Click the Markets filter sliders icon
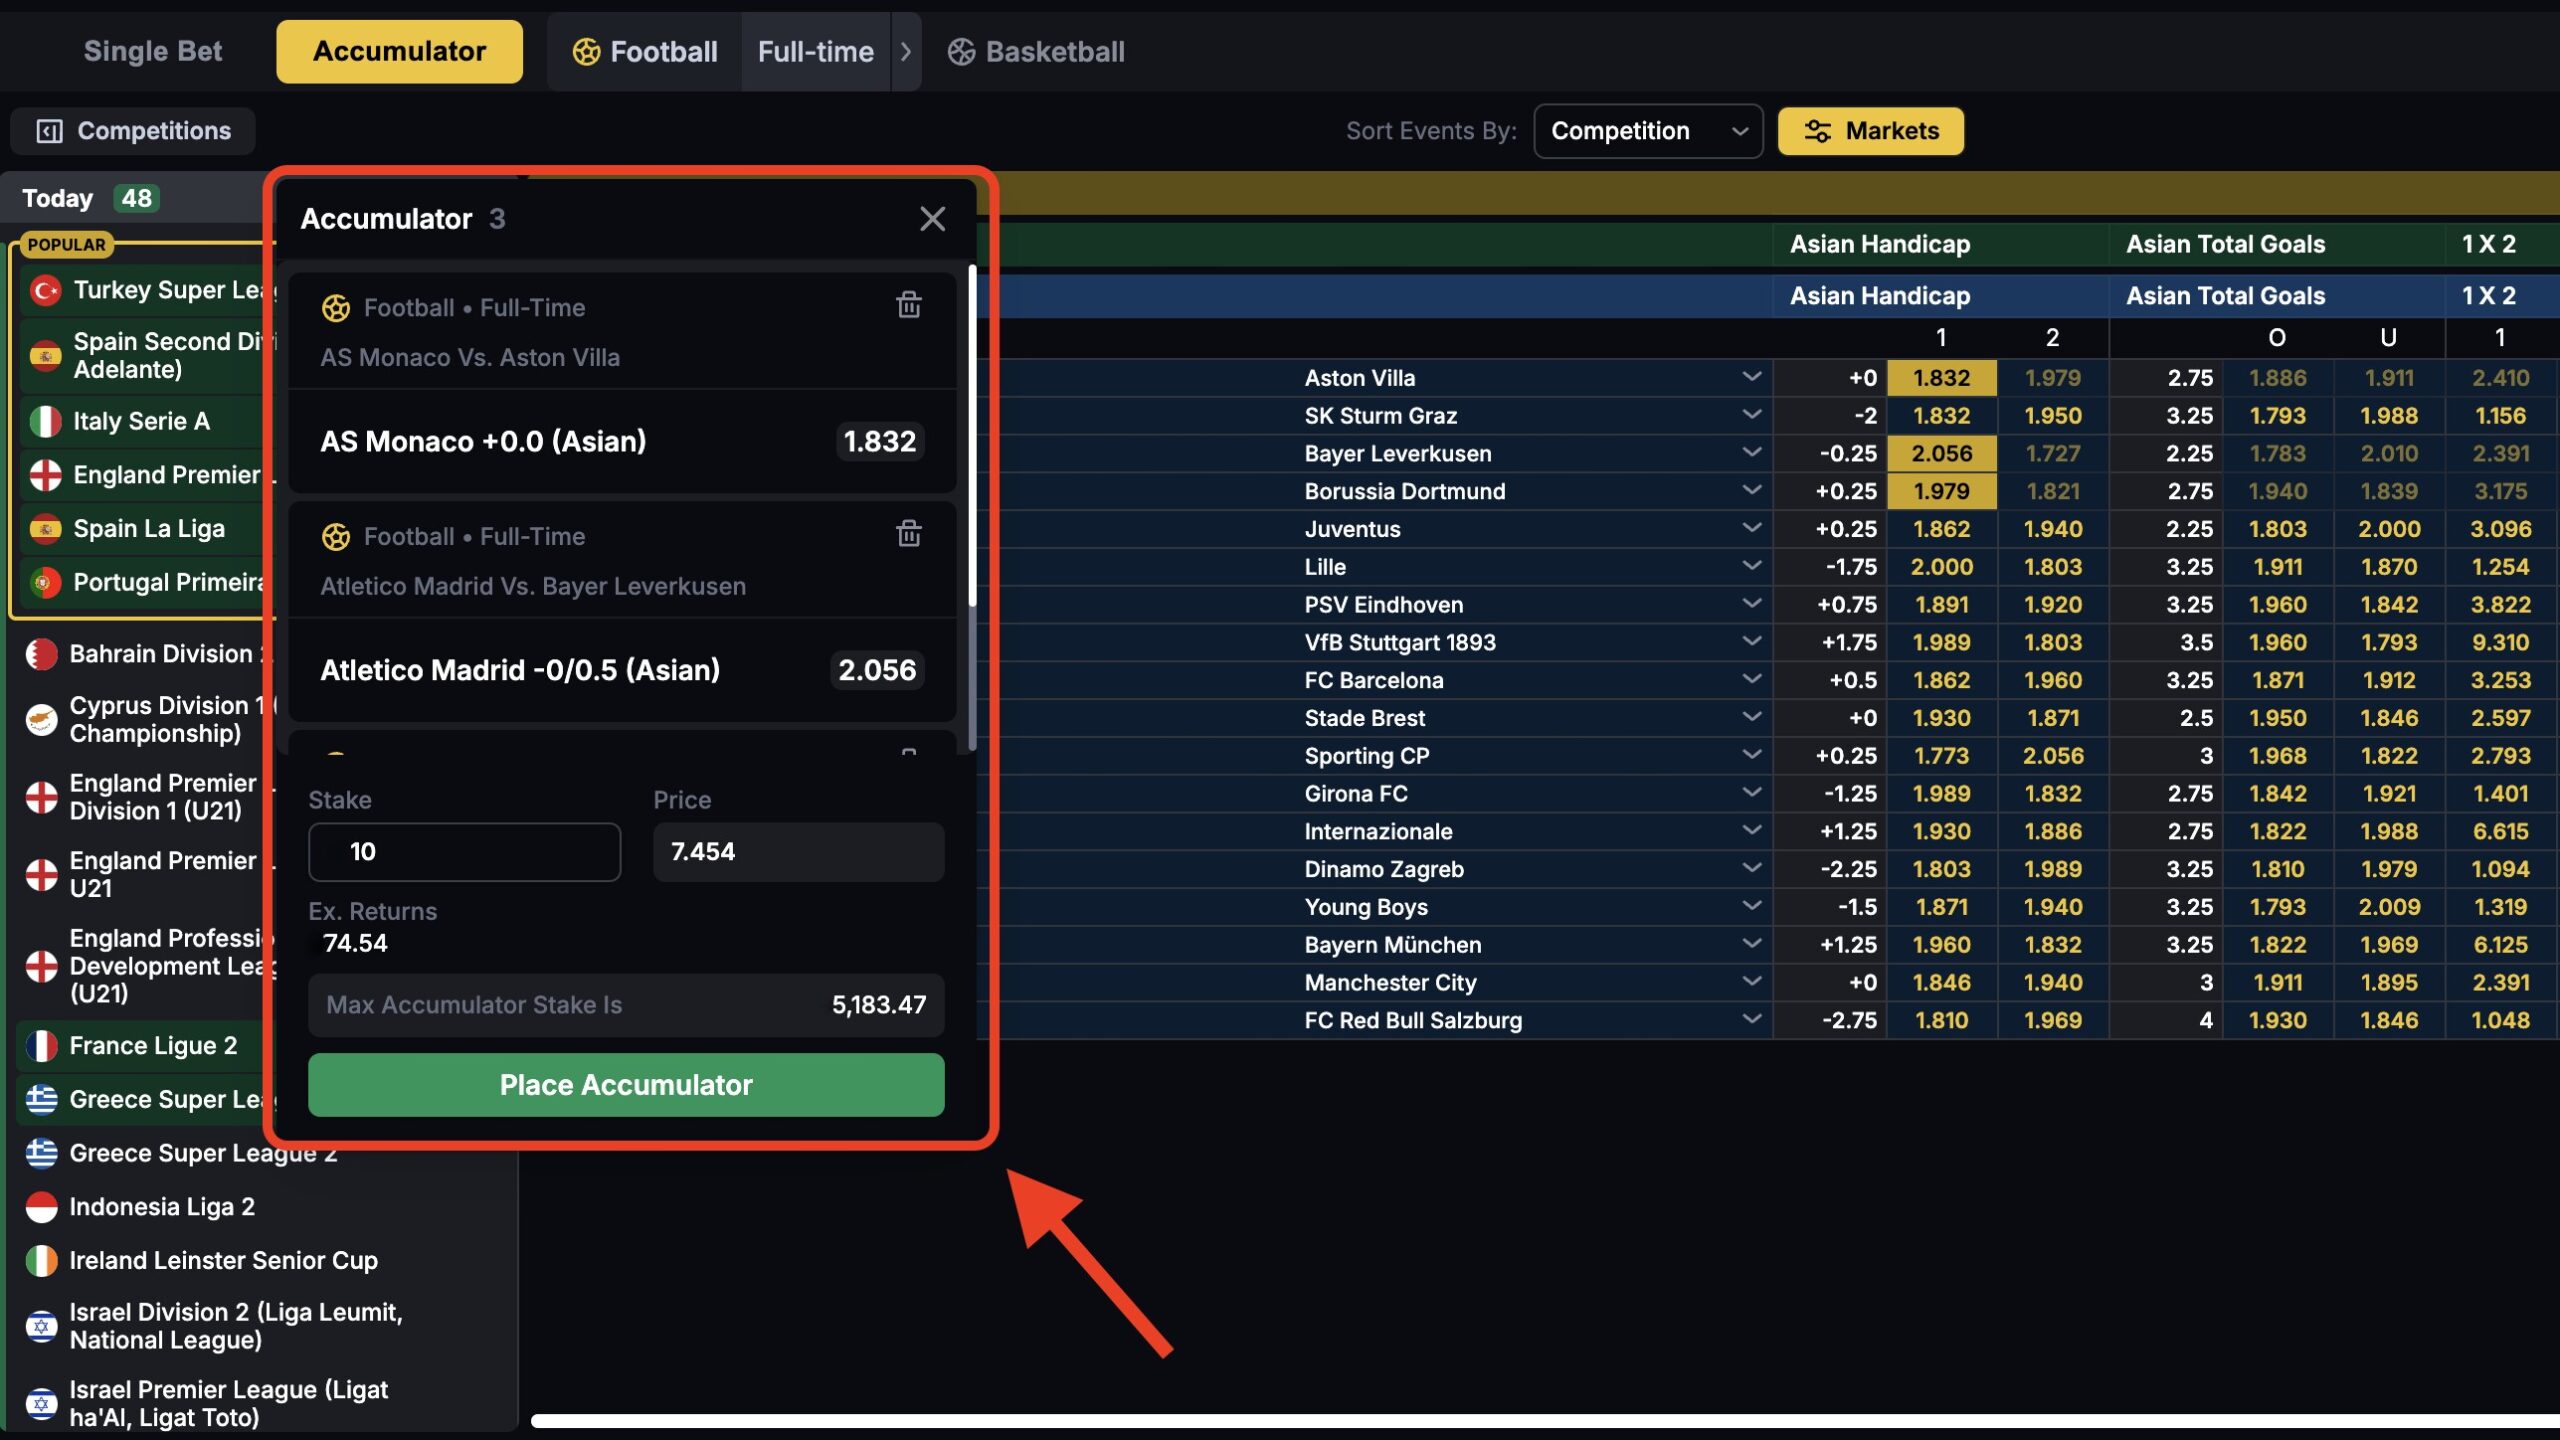 pos(1818,131)
